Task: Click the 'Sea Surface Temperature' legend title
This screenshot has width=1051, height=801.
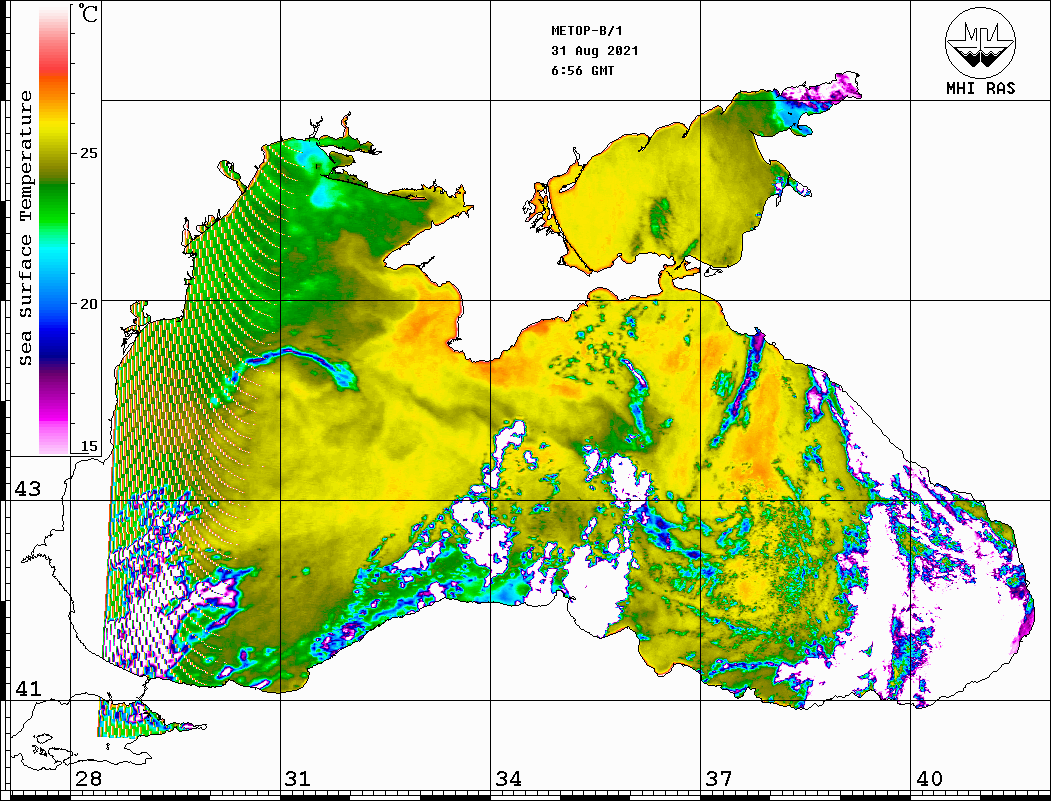Action: tap(25, 229)
